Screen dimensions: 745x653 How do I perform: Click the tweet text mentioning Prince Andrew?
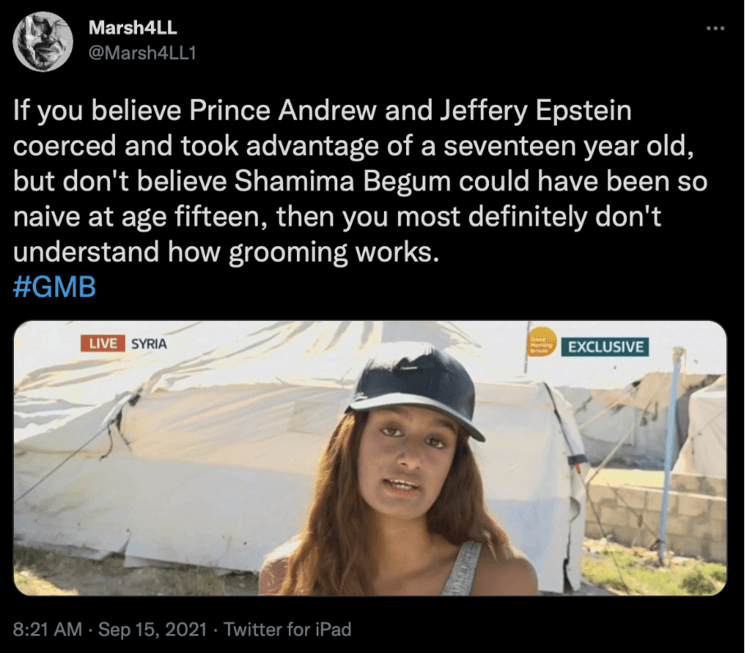click(361, 181)
